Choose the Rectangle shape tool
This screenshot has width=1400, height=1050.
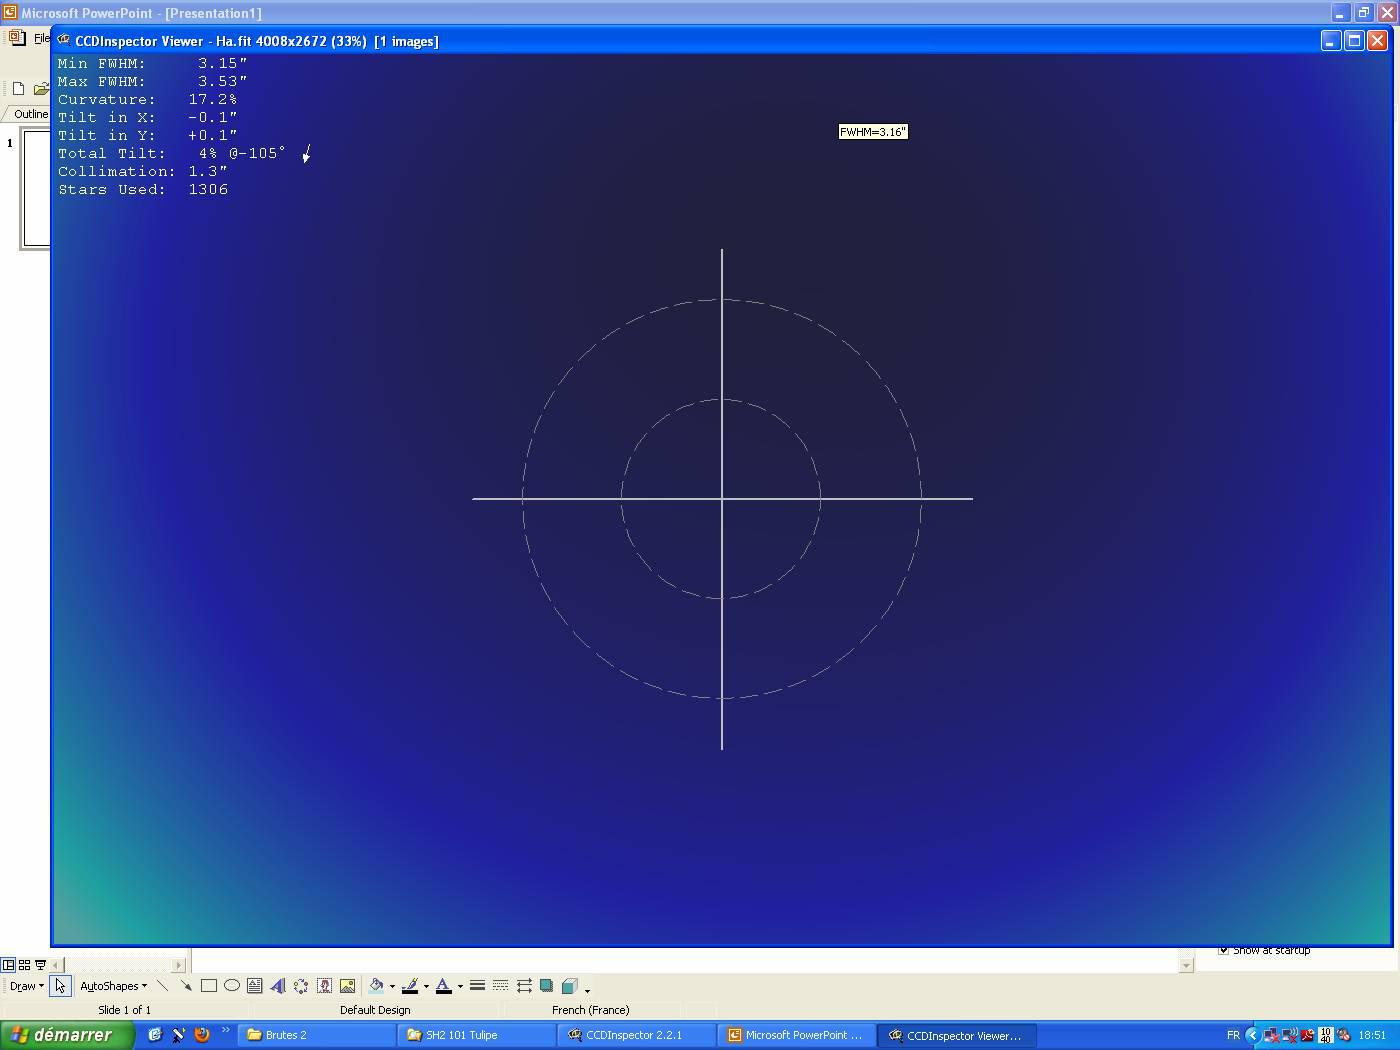[x=209, y=986]
